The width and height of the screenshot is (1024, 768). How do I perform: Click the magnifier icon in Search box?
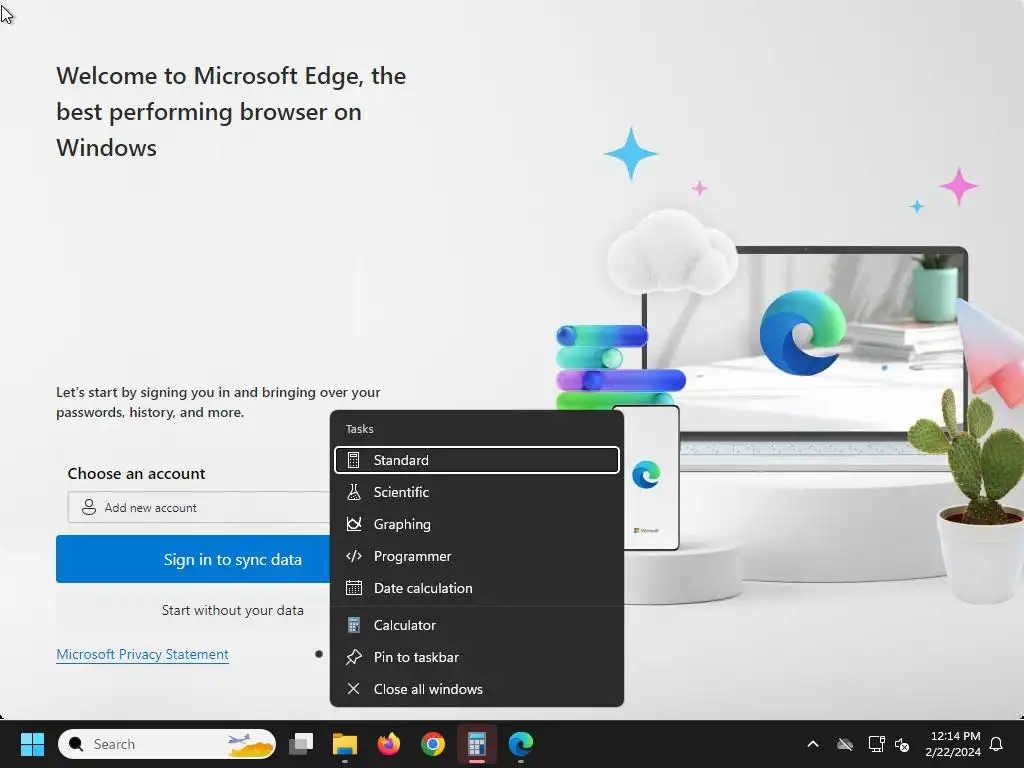[76, 744]
